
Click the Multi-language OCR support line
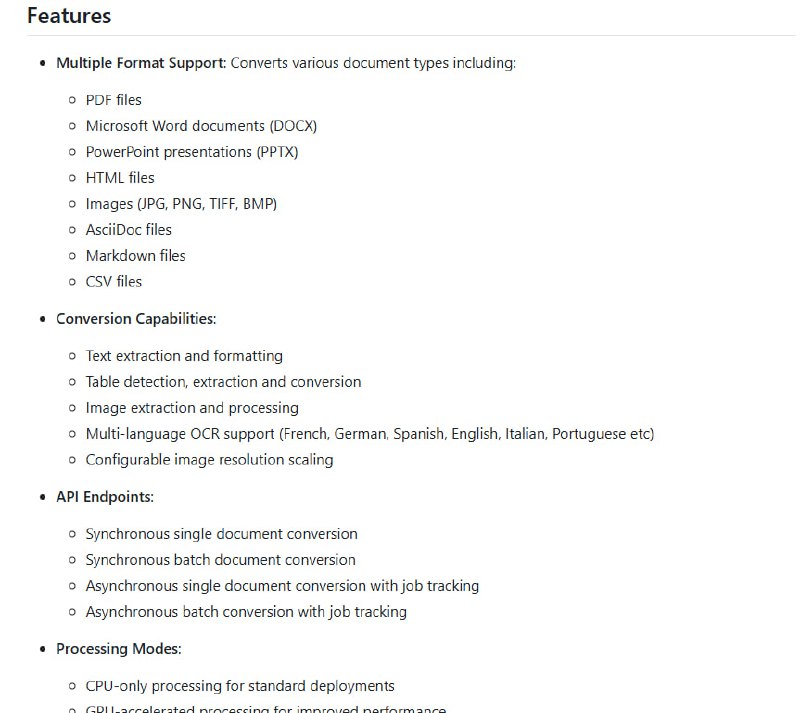(370, 434)
